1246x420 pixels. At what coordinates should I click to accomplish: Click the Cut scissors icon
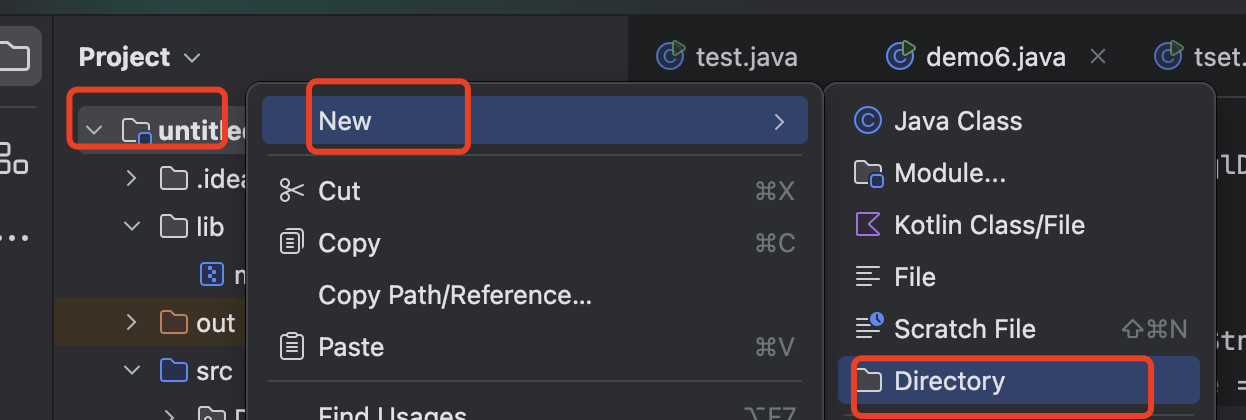[292, 191]
